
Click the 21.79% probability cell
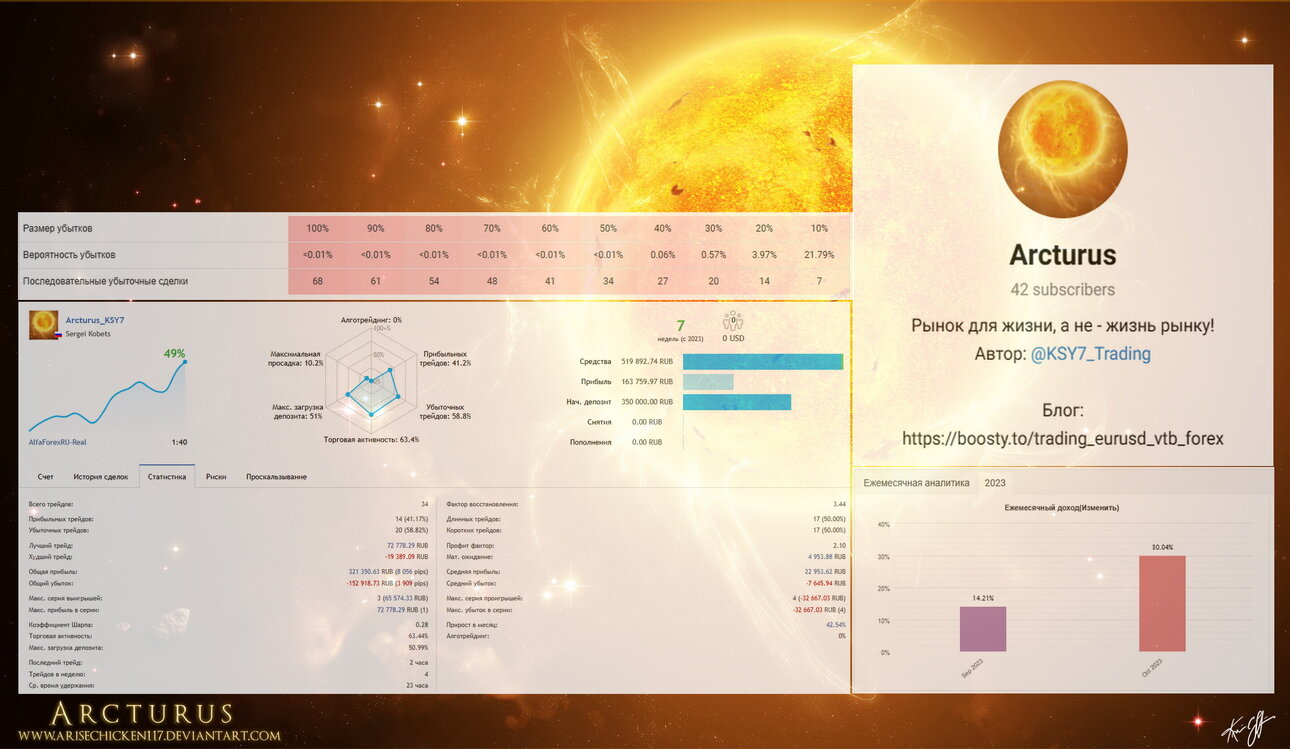pos(819,255)
